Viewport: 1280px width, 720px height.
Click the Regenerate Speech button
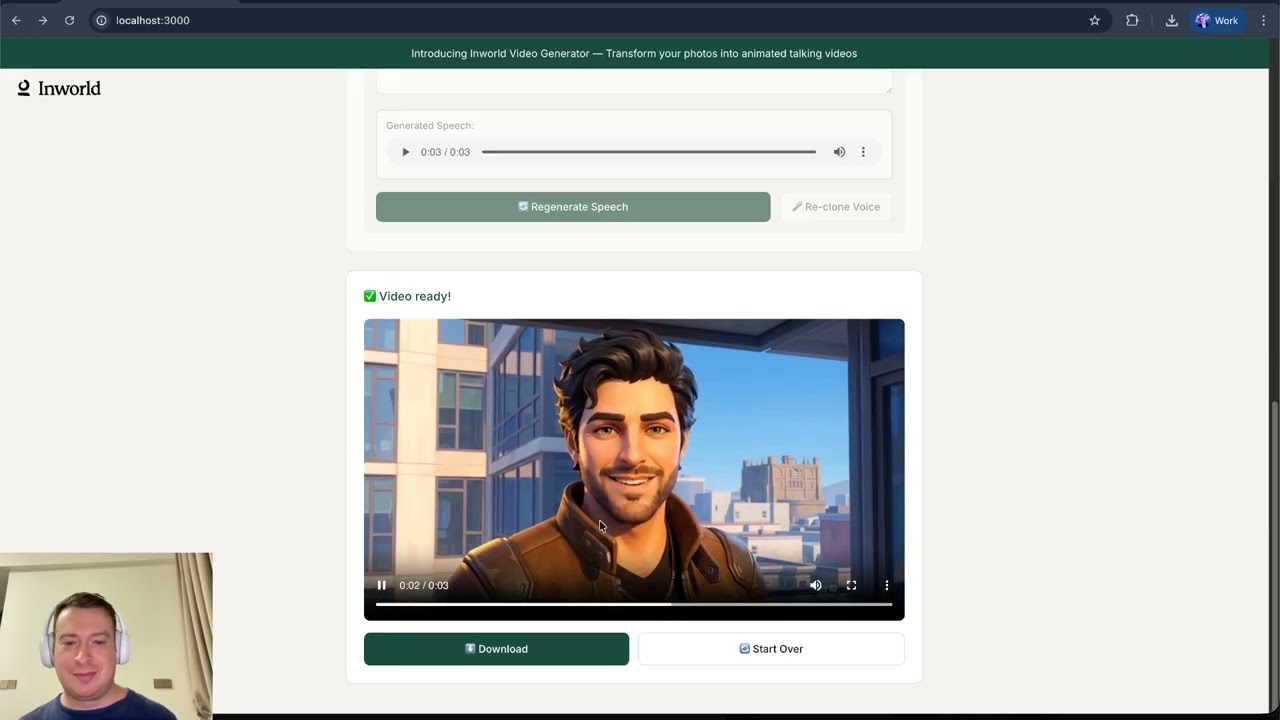click(x=573, y=207)
